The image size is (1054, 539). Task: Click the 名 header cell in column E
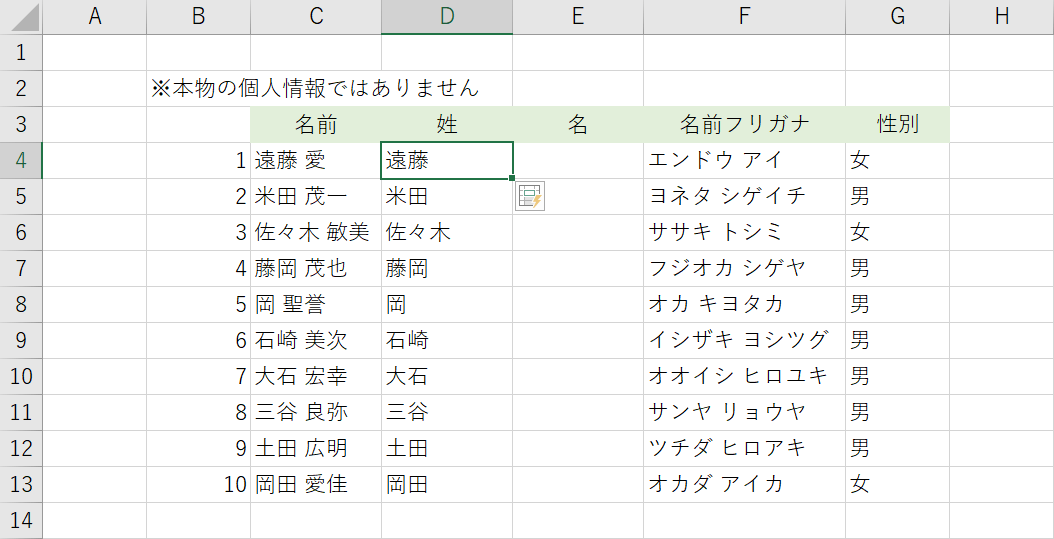click(578, 125)
